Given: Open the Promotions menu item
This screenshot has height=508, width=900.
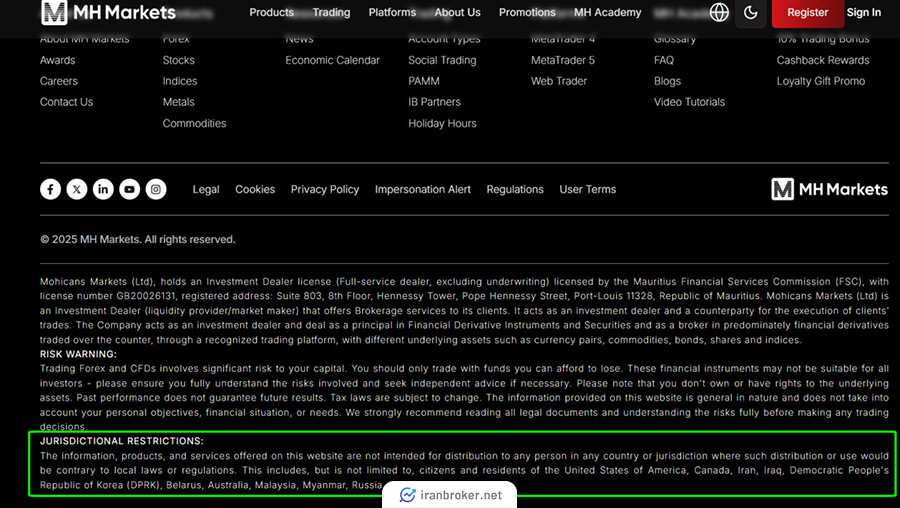Looking at the screenshot, I should (x=527, y=12).
